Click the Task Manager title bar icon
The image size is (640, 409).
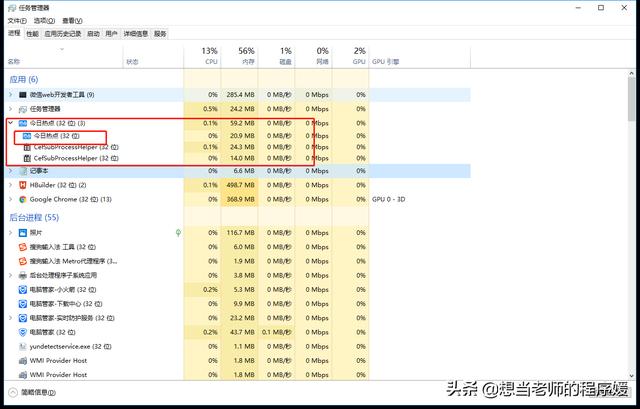[x=12, y=8]
